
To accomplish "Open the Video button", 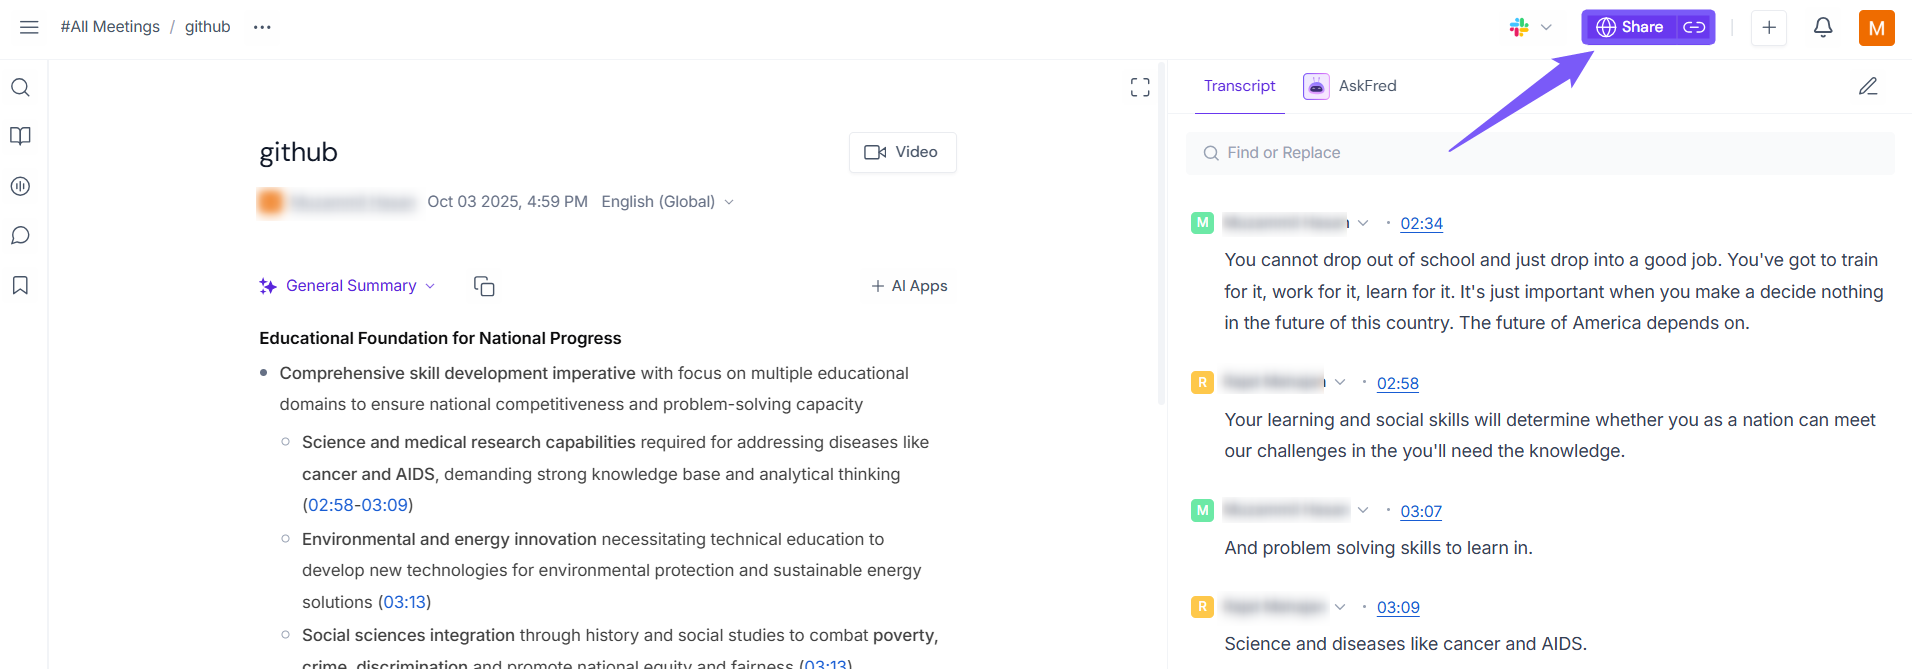I will coord(902,152).
